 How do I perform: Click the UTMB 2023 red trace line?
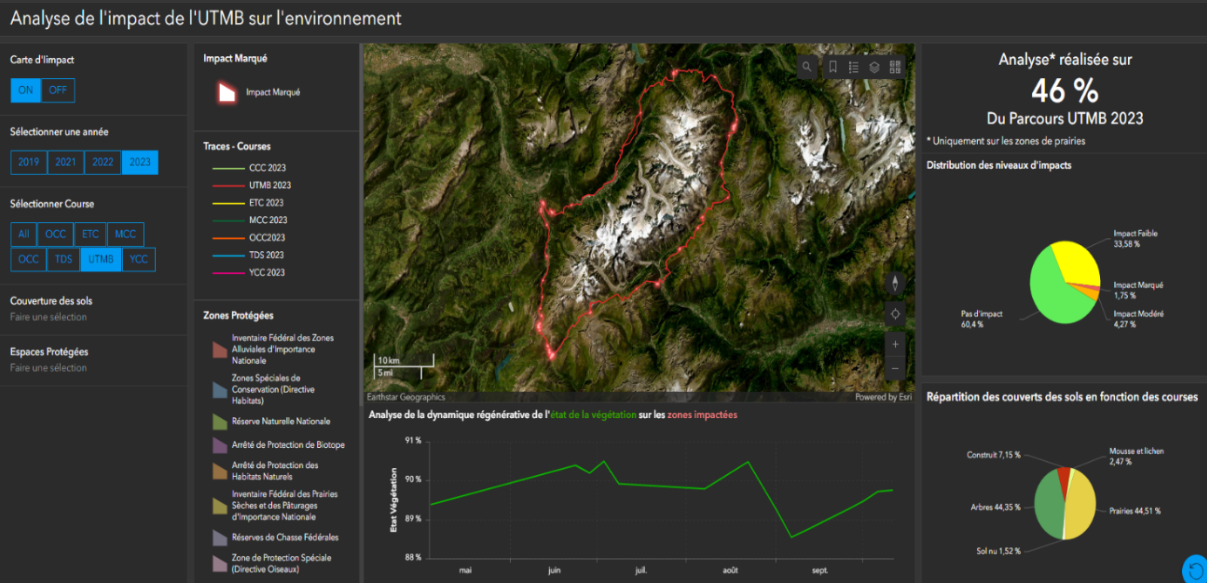[x=228, y=185]
